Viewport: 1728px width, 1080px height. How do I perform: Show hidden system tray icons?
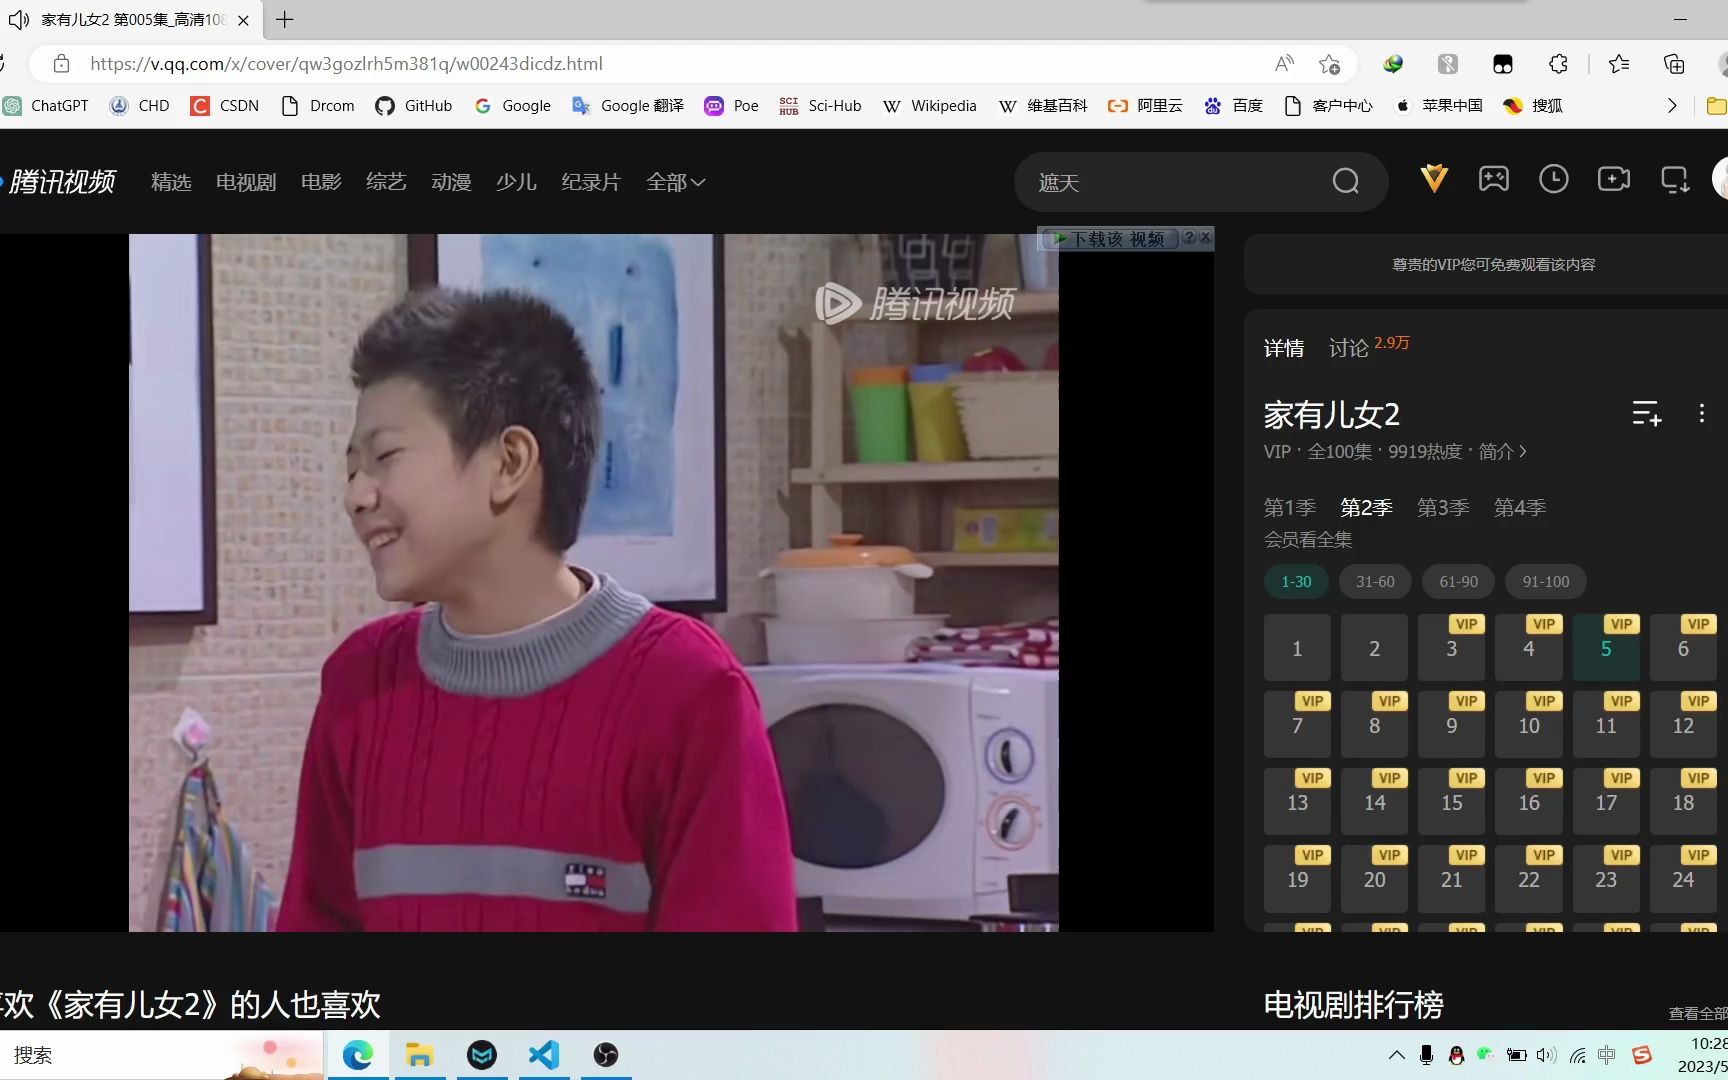pyautogui.click(x=1397, y=1055)
